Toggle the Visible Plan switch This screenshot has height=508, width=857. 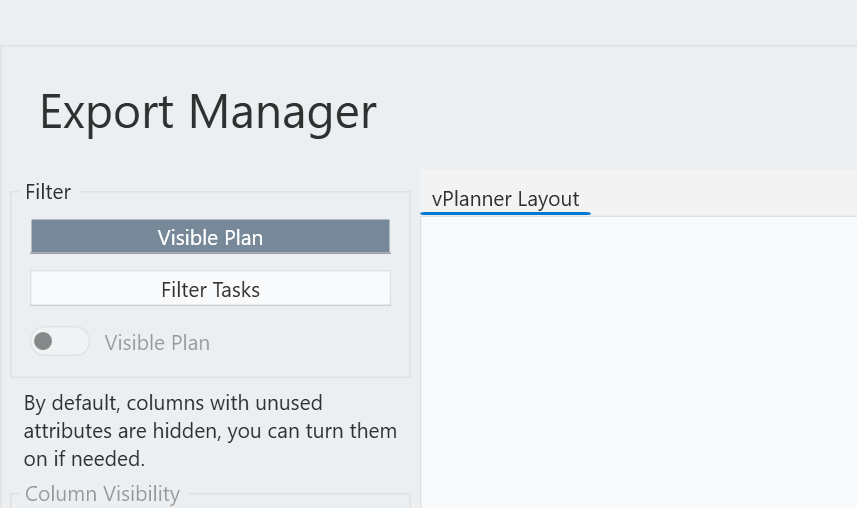click(x=59, y=342)
